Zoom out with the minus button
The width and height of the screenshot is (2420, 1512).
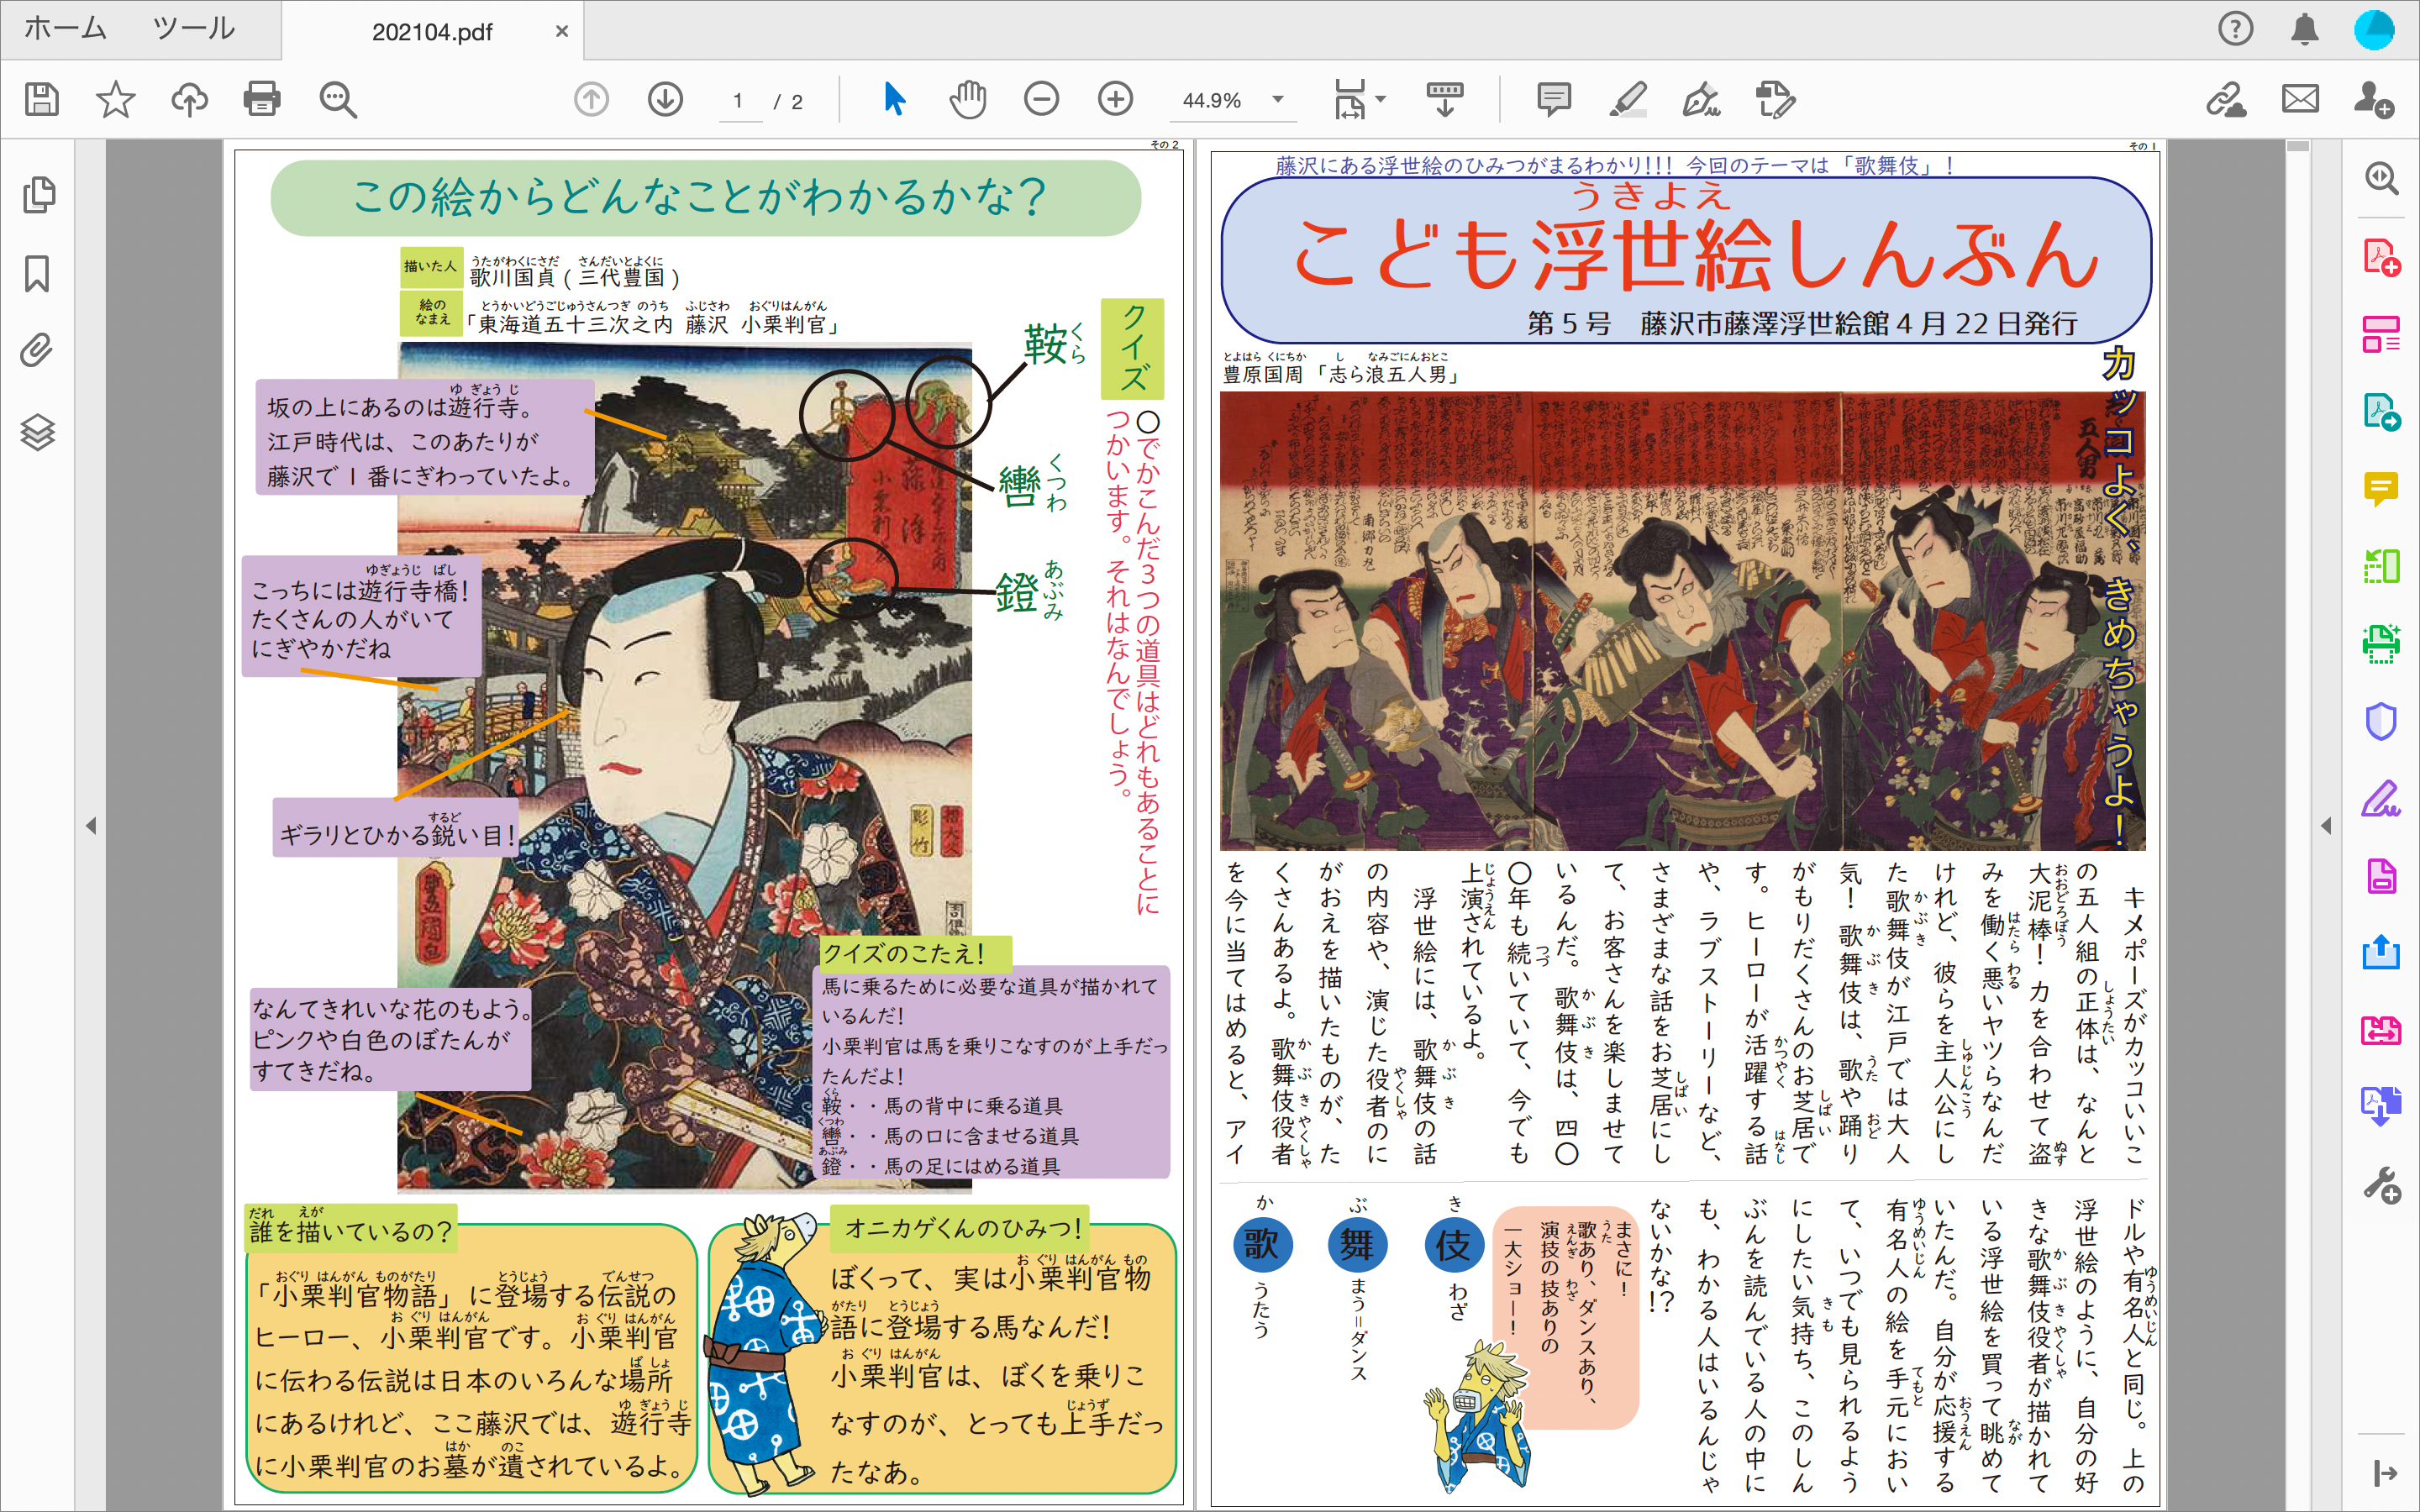pos(1041,99)
